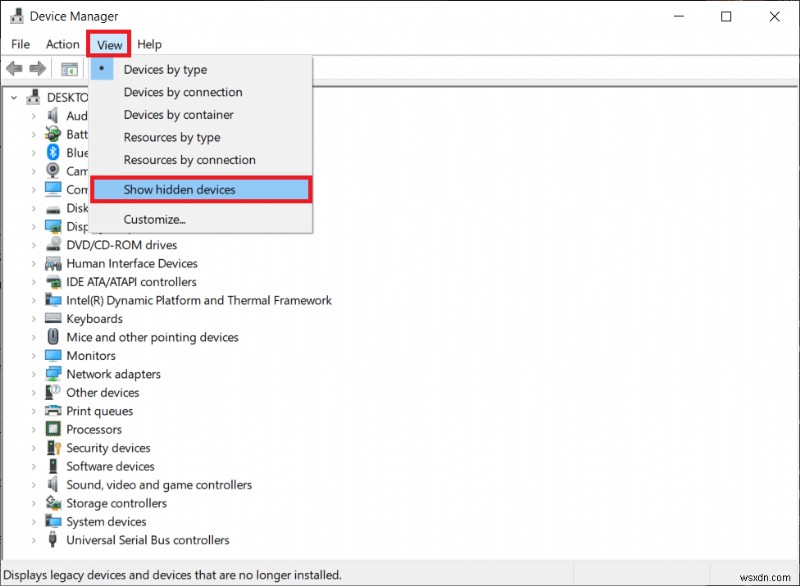Viewport: 800px width, 586px height.
Task: Open the Customize... dialog
Action: coord(201,219)
